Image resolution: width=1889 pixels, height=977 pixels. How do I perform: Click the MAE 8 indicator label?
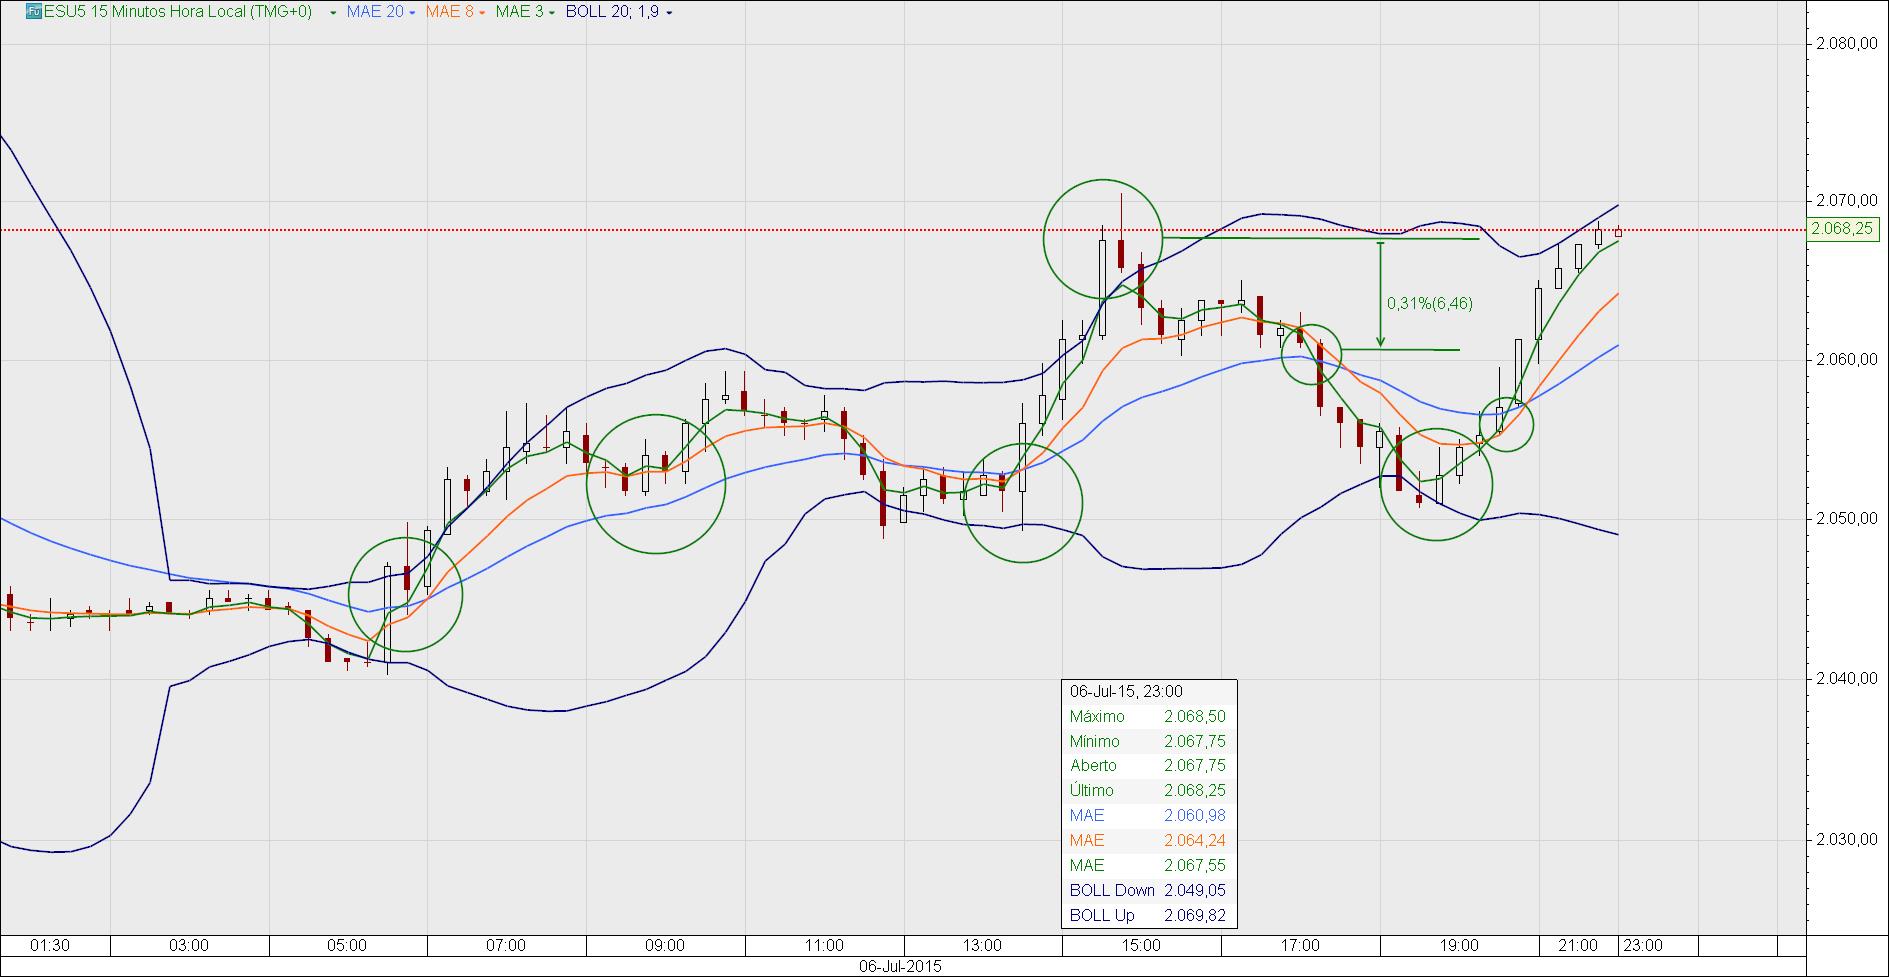[449, 12]
